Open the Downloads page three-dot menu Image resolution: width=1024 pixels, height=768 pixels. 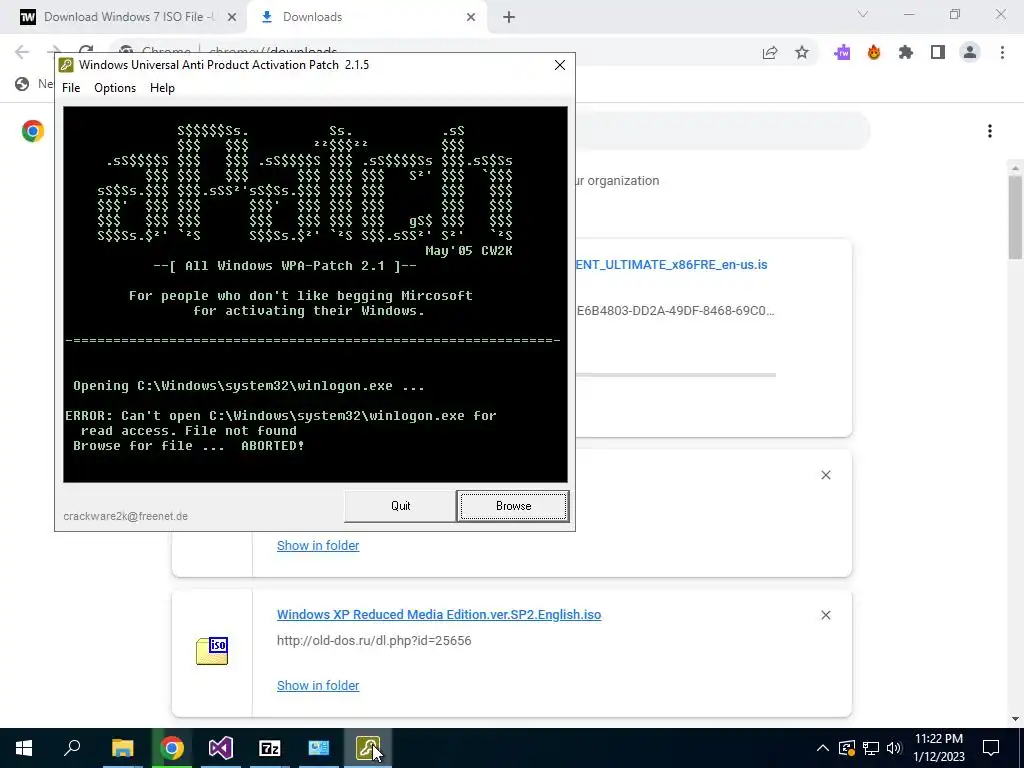[x=990, y=131]
